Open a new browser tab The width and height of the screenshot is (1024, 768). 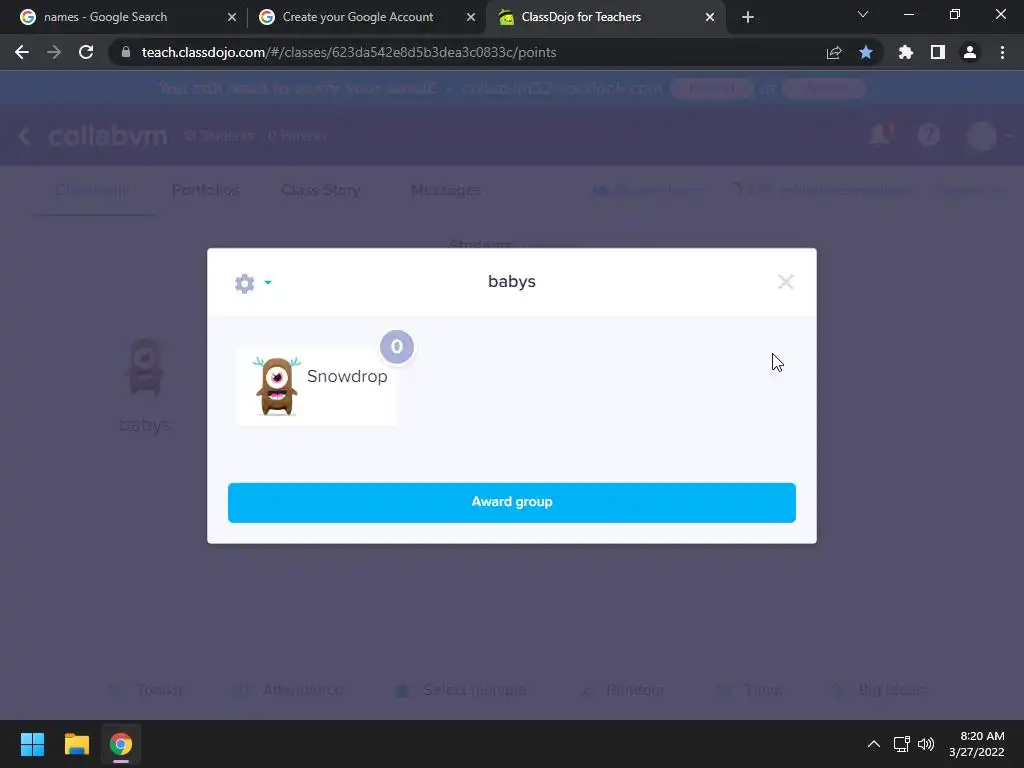tap(748, 17)
